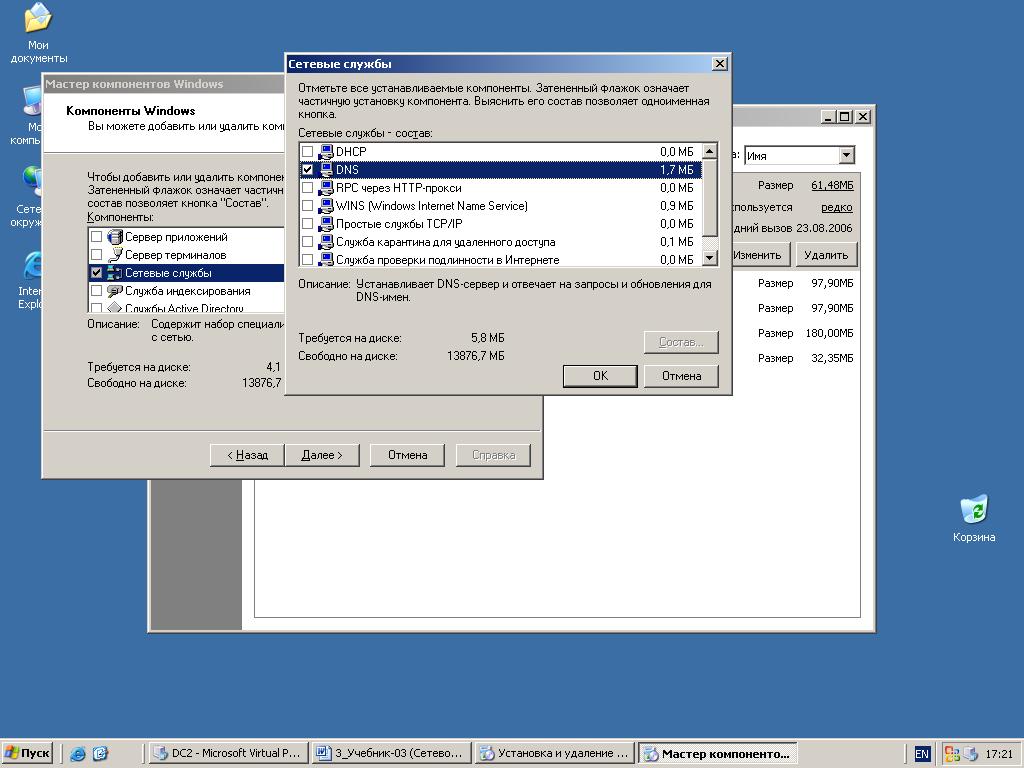The width and height of the screenshot is (1024, 768).
Task: Click the Сервер приложений component icon
Action: [114, 237]
